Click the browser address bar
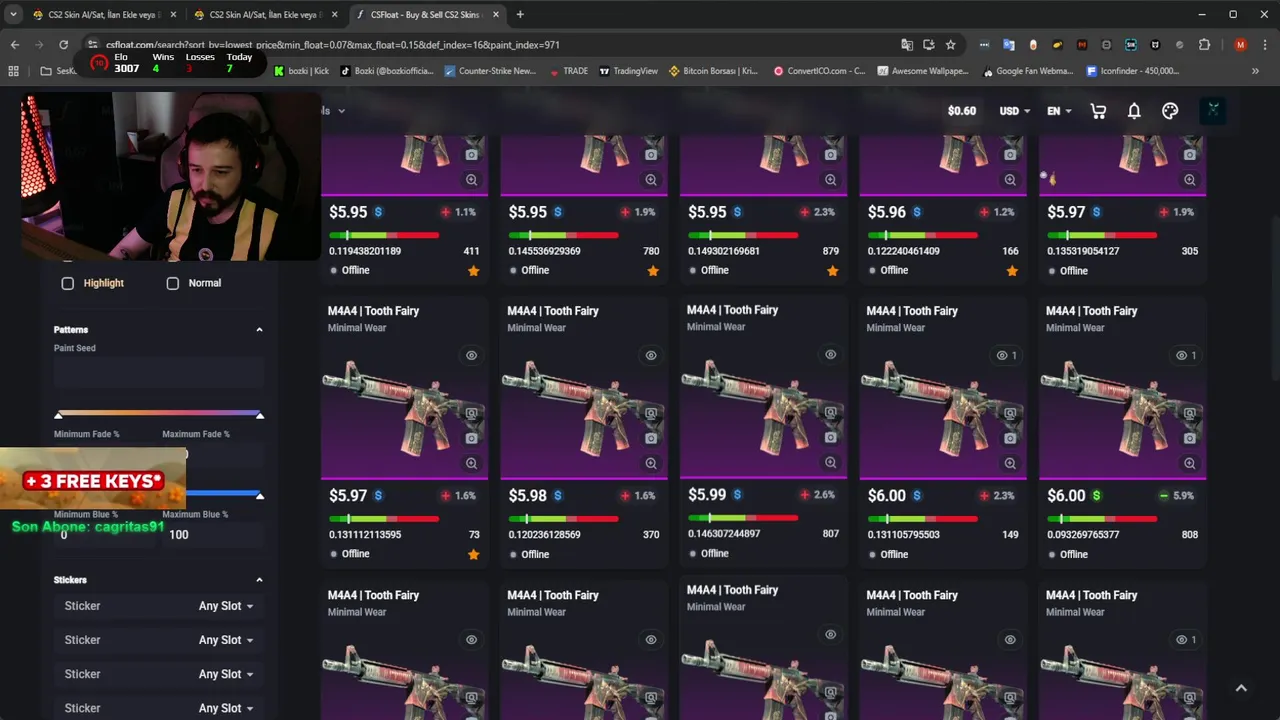The image size is (1280, 720). pos(490,44)
